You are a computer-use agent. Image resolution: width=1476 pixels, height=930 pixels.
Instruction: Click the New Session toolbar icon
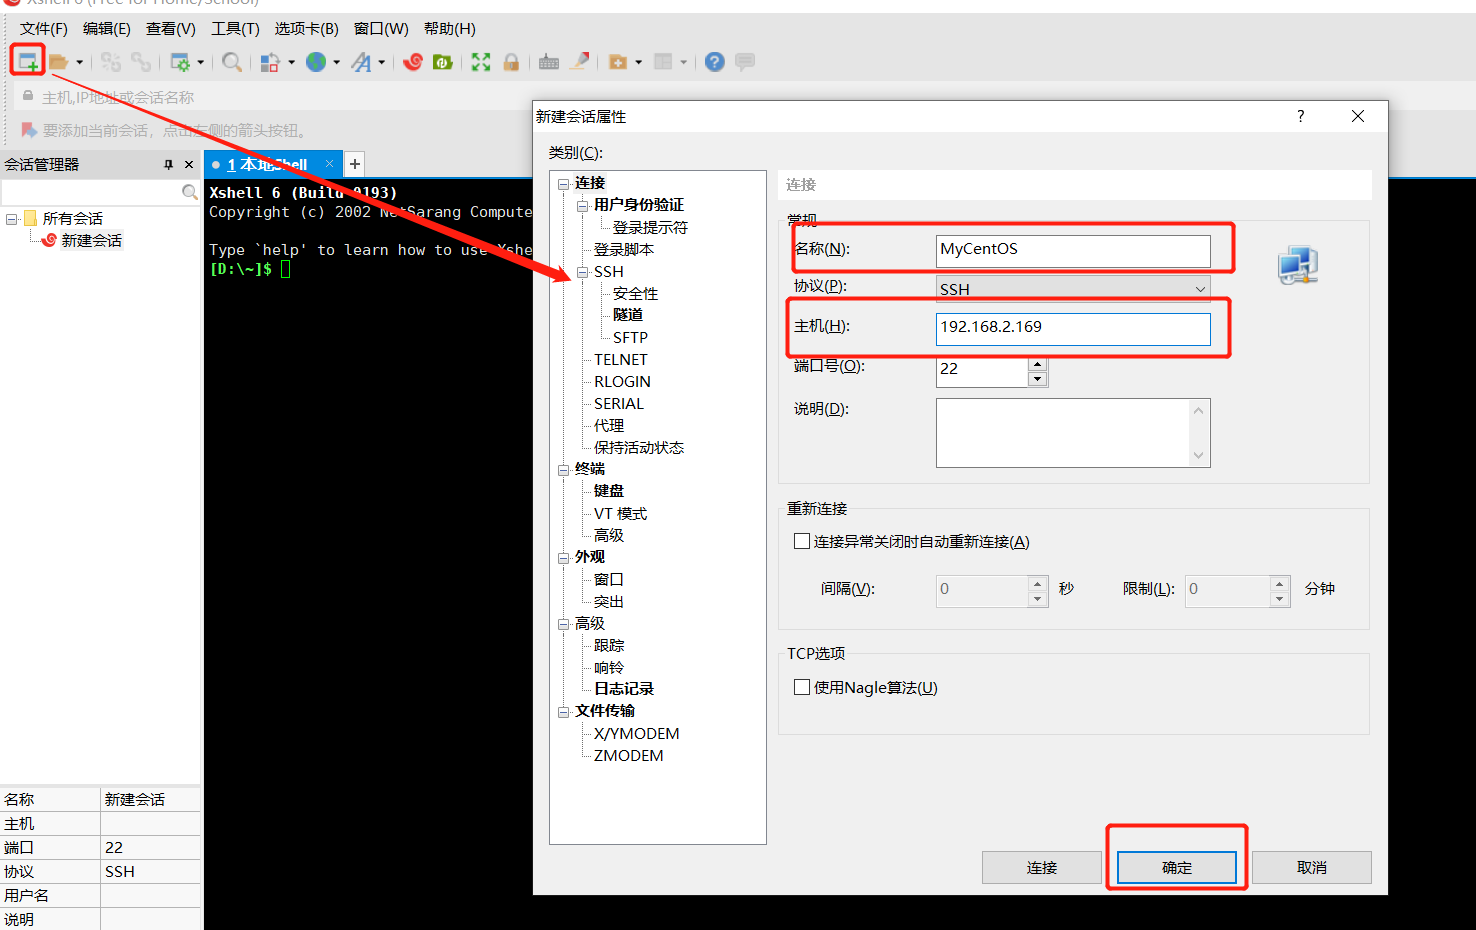[x=27, y=61]
